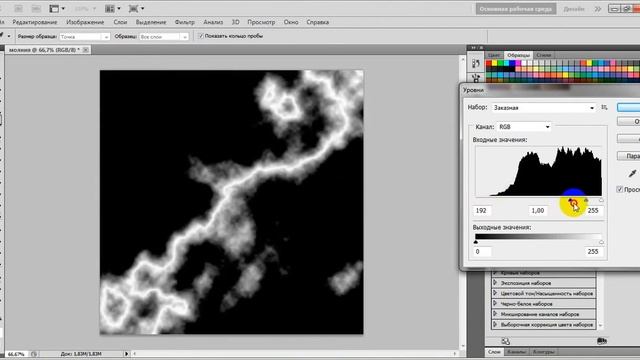Click the Cancel button in Levels dialog

(x=629, y=122)
